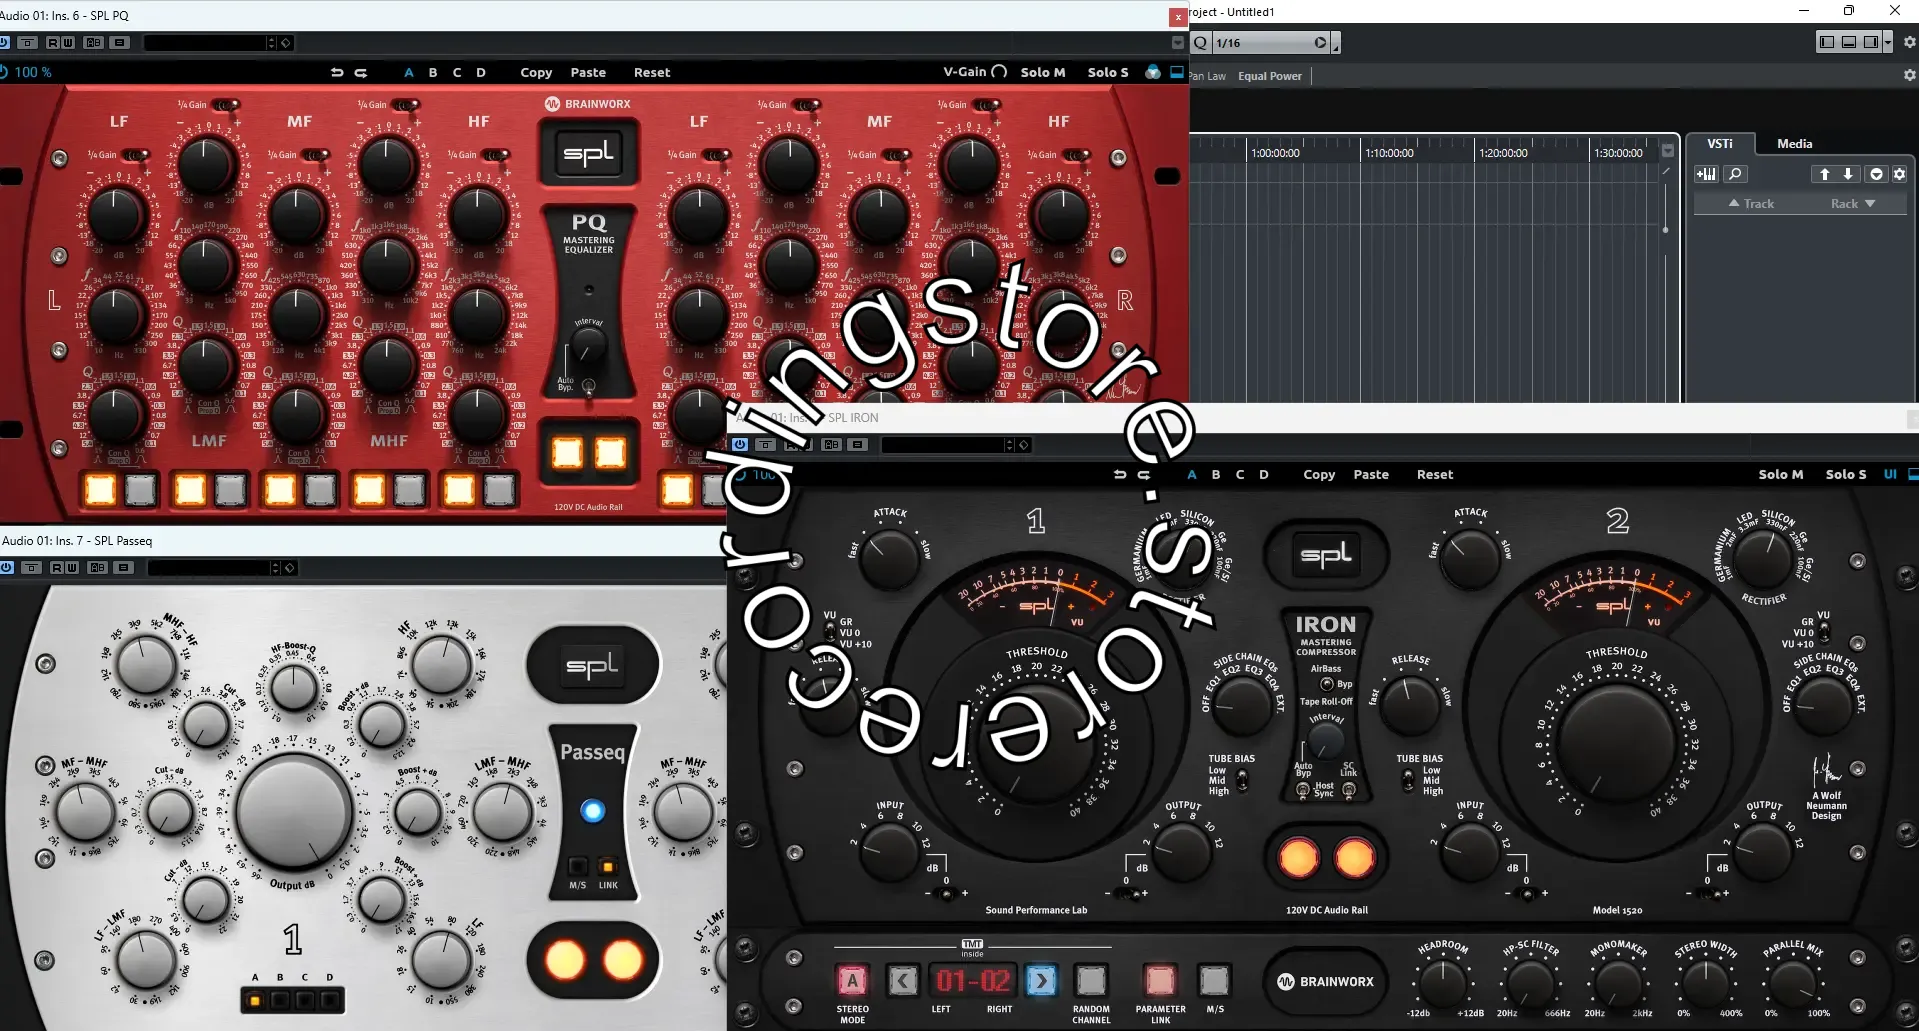Add Track Instrument in VSTi panel
Viewport: 1919px width, 1031px height.
[1706, 174]
